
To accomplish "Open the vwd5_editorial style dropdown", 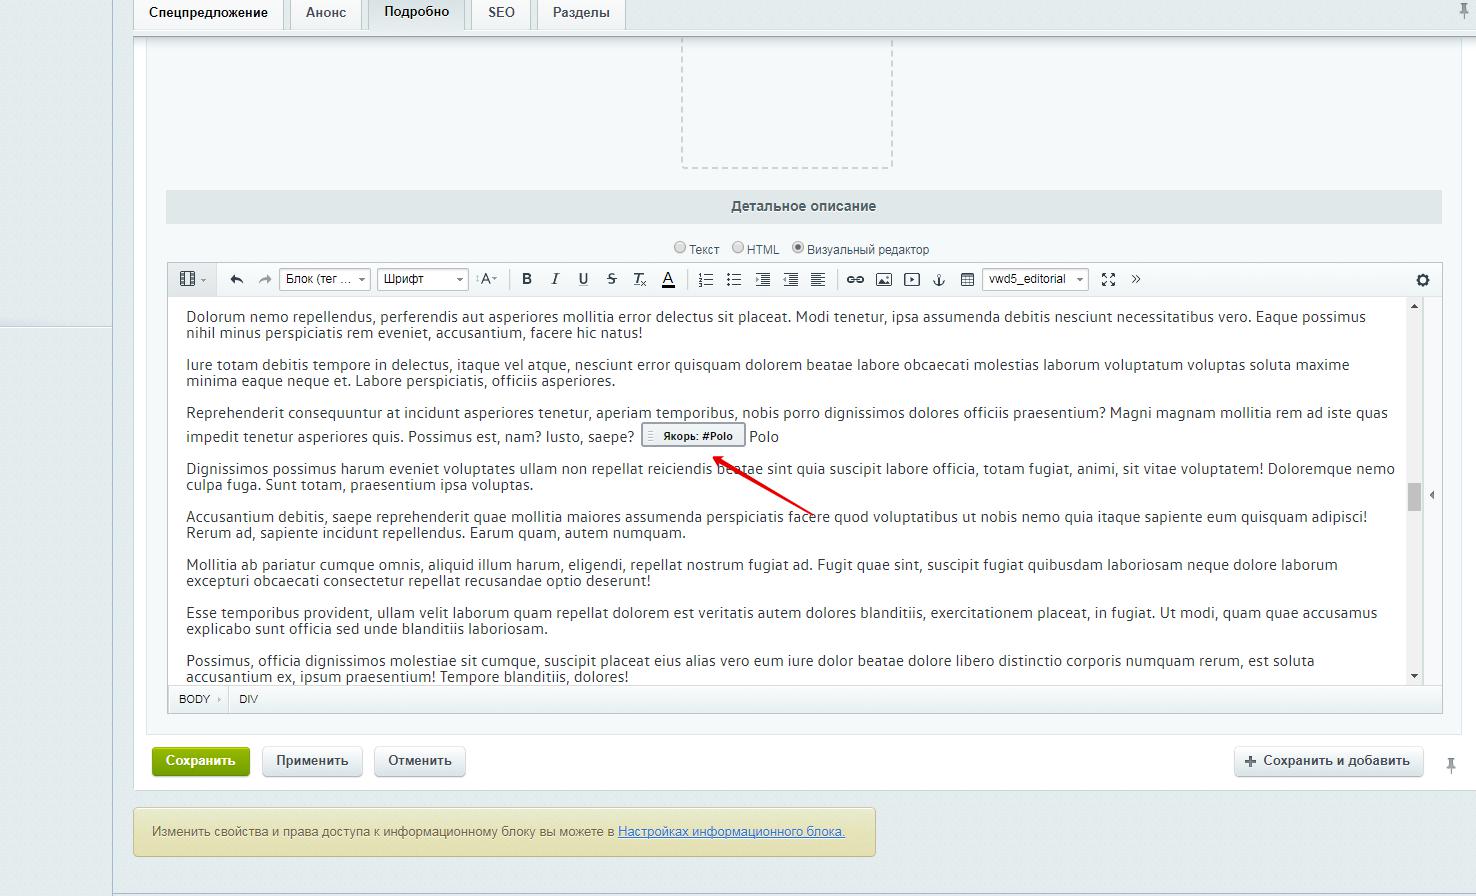I will pyautogui.click(x=1036, y=279).
